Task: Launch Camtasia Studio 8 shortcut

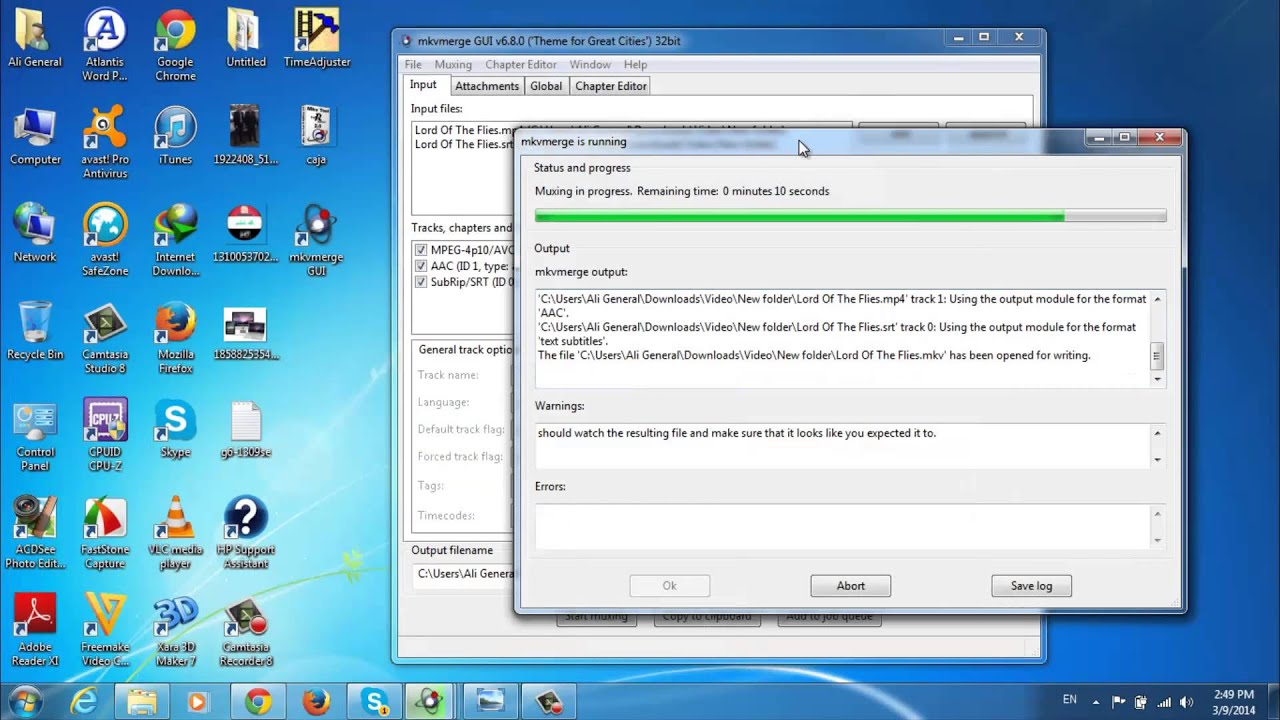Action: pos(105,339)
